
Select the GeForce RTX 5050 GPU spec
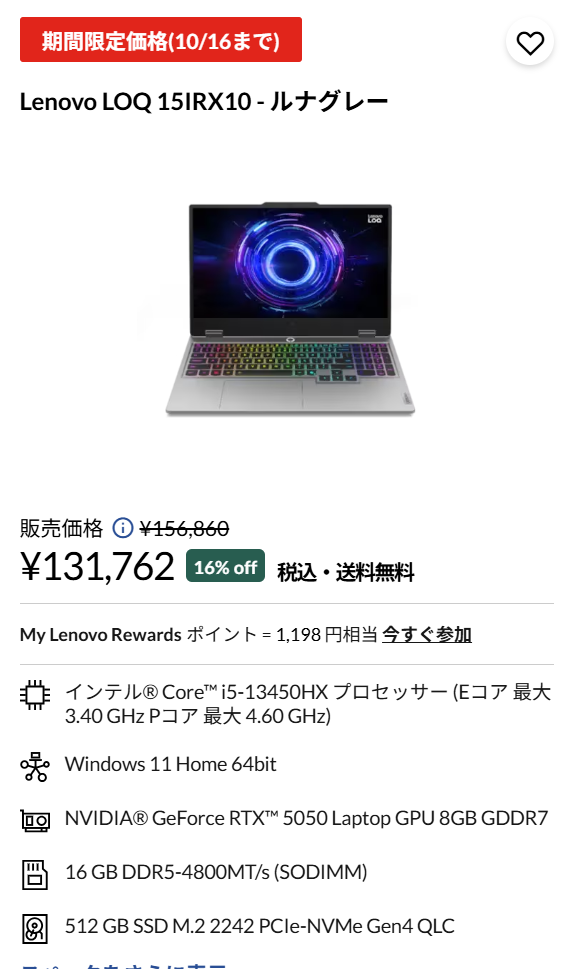(306, 818)
